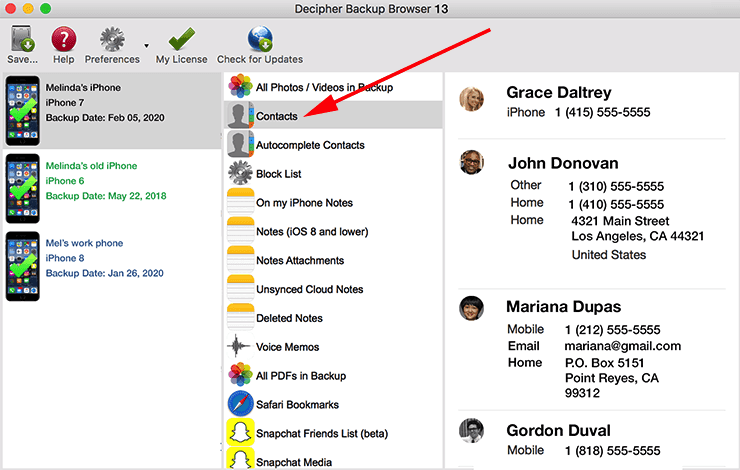Screen dimensions: 740x470
Task: Click phone number 1 (212) 555-5555
Action: pos(613,330)
